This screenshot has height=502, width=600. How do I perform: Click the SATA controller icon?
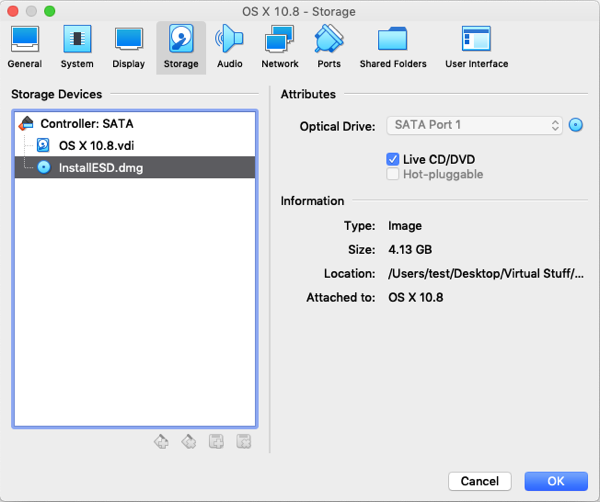click(26, 124)
